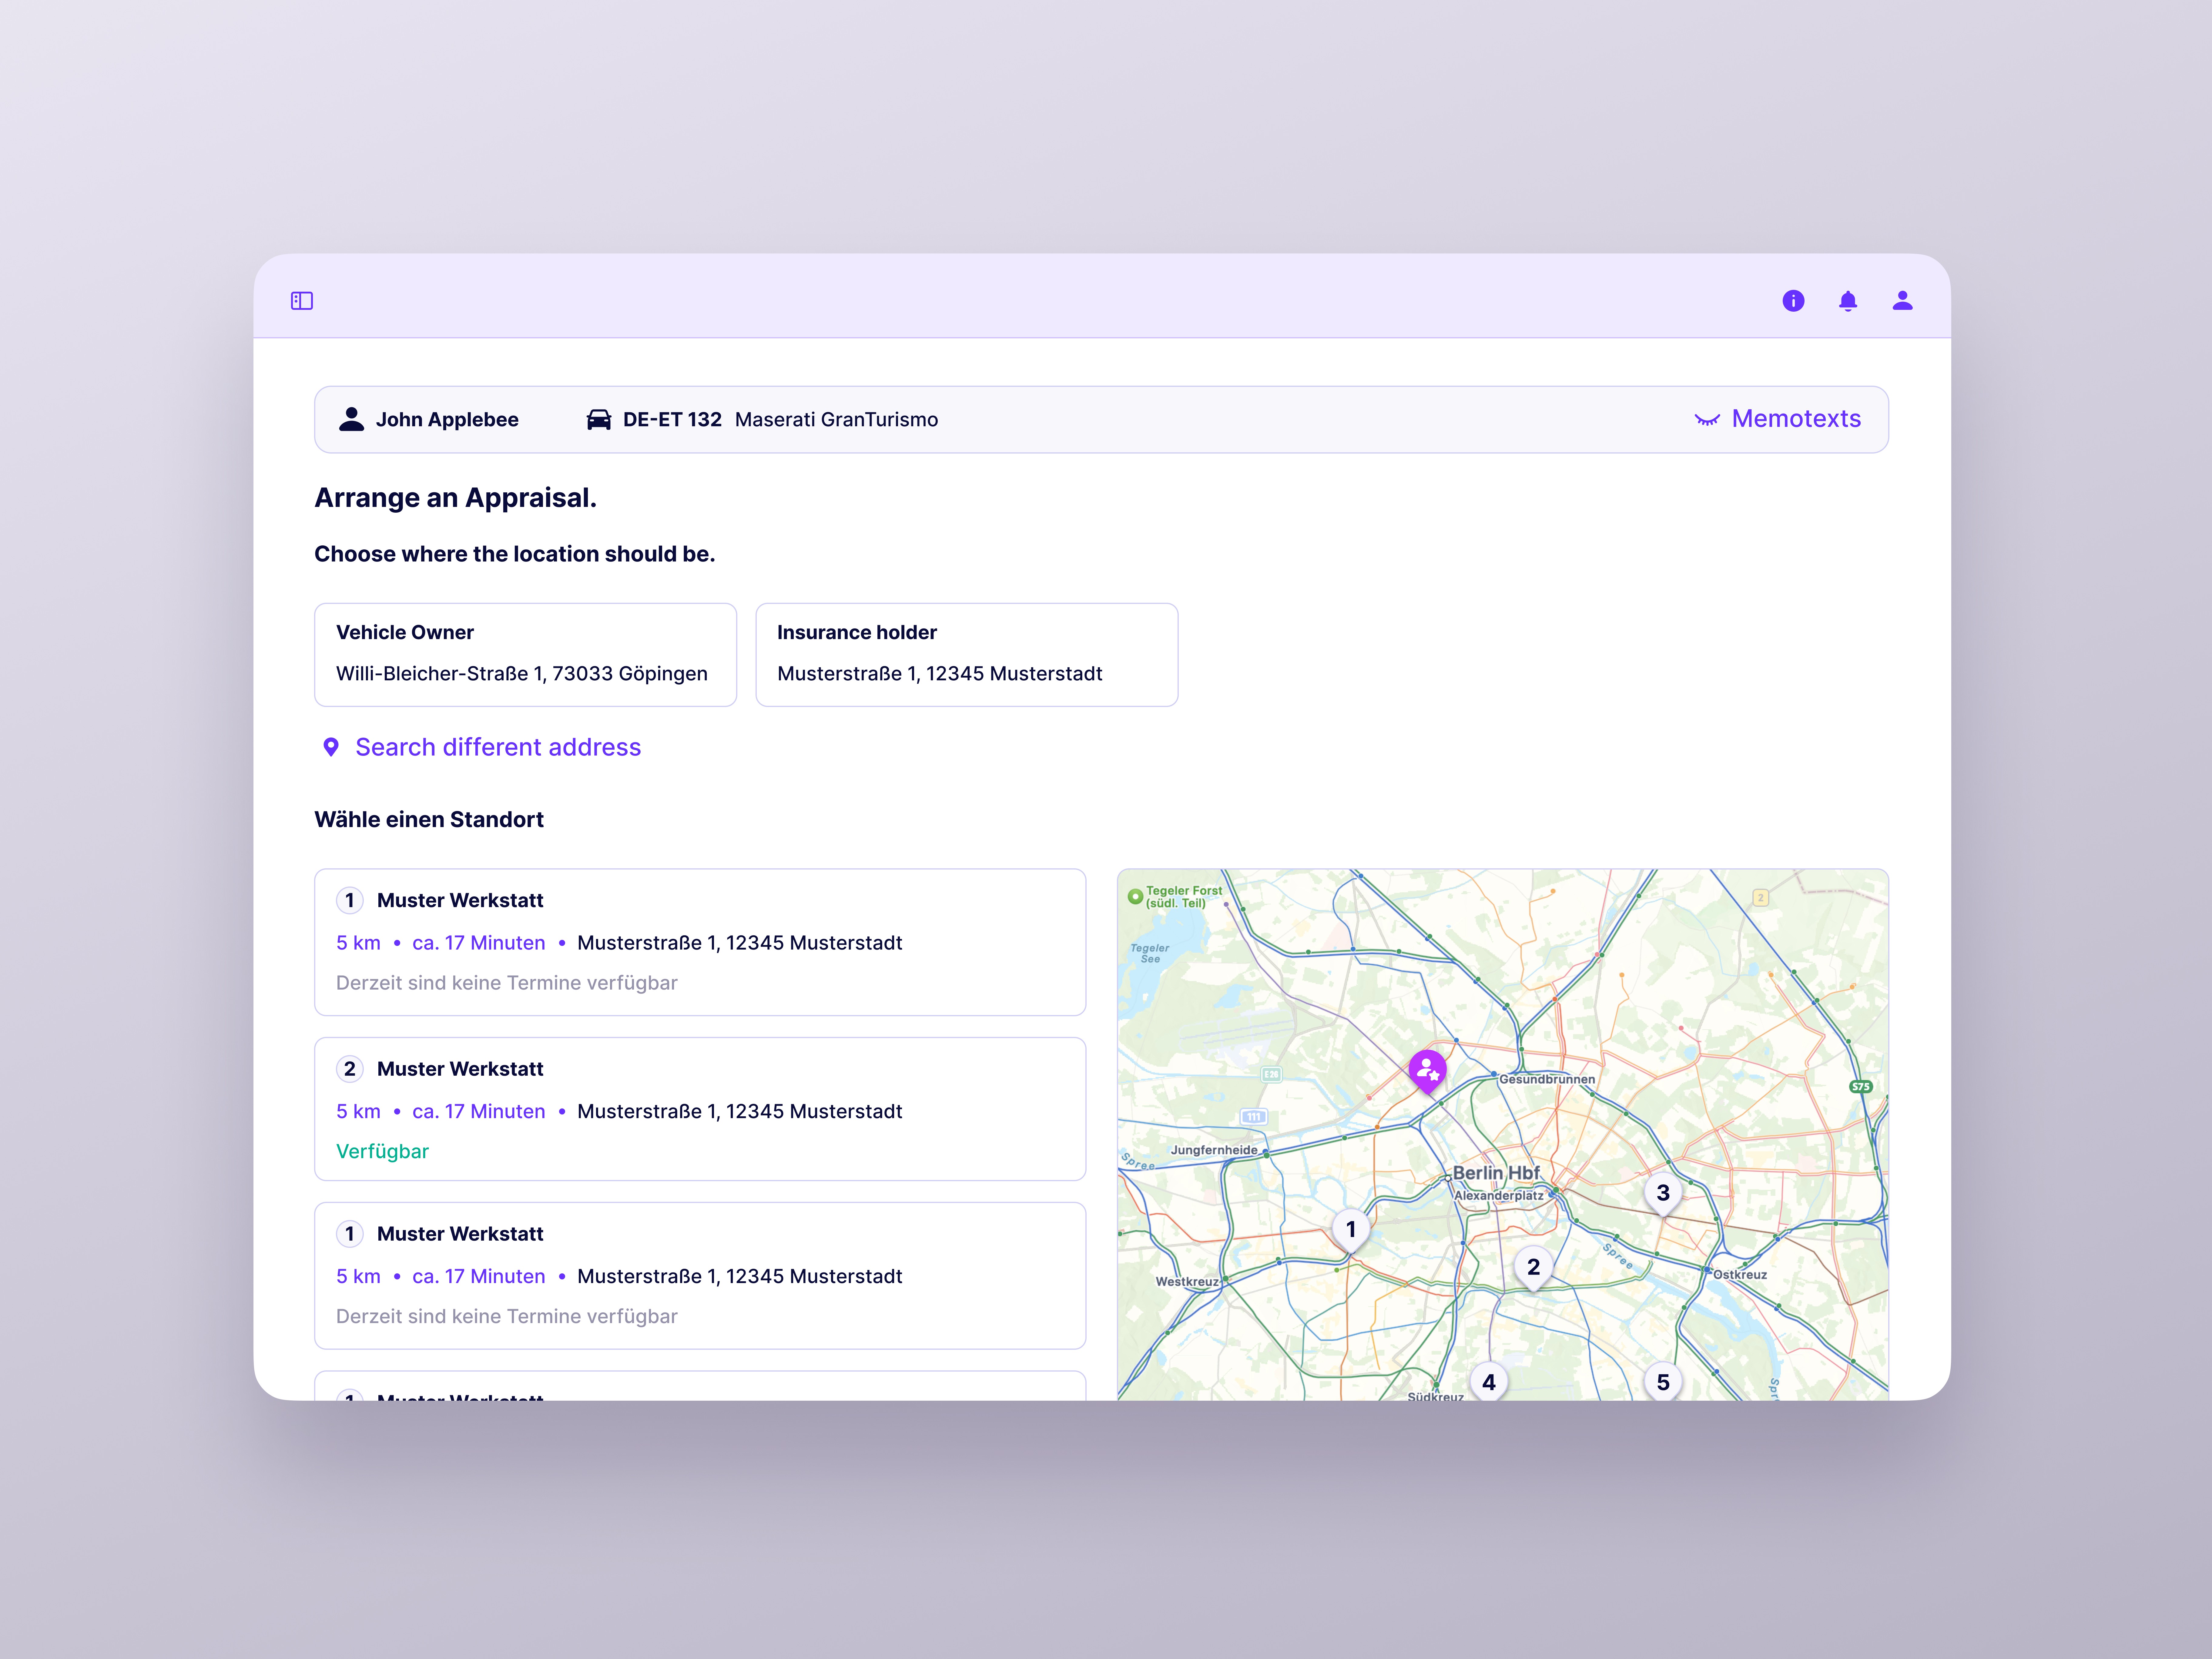Toggle the sidebar panel icon

click(302, 301)
